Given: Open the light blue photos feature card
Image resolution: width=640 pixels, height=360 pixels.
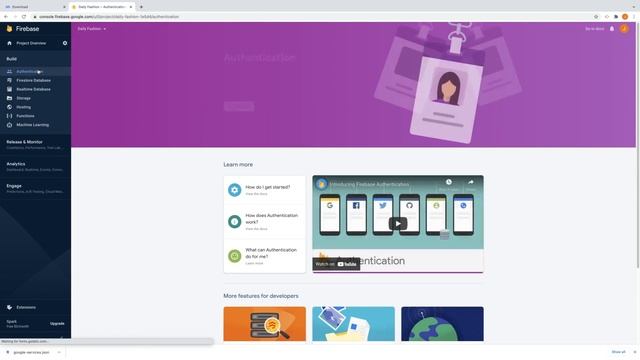Looking at the screenshot, I should [353, 324].
